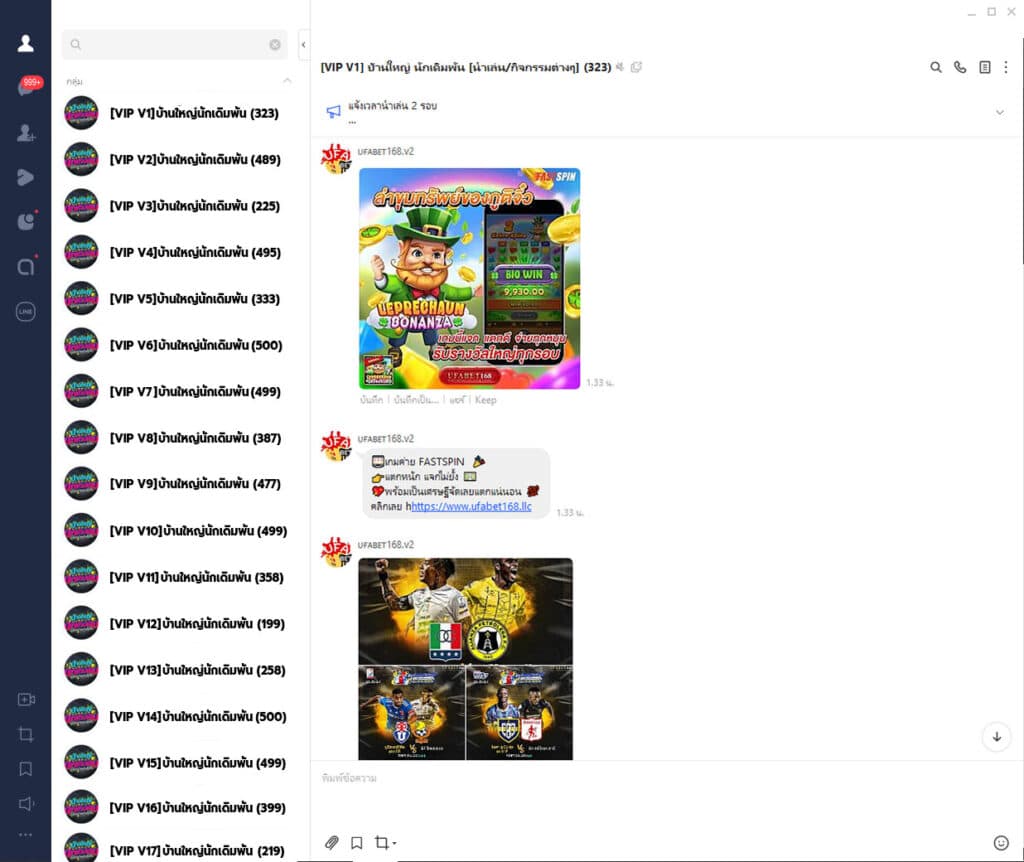1024x862 pixels.
Task: Start a voice call in chat header
Action: [960, 67]
